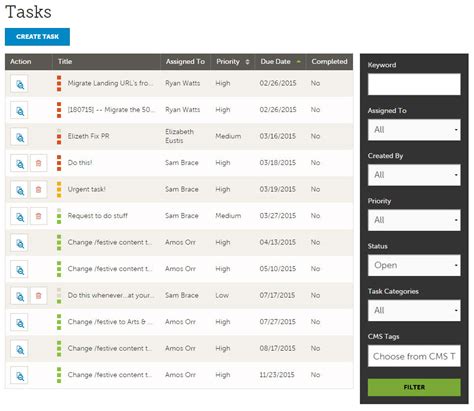Delete the 'Urgent task!' row

pyautogui.click(x=39, y=190)
